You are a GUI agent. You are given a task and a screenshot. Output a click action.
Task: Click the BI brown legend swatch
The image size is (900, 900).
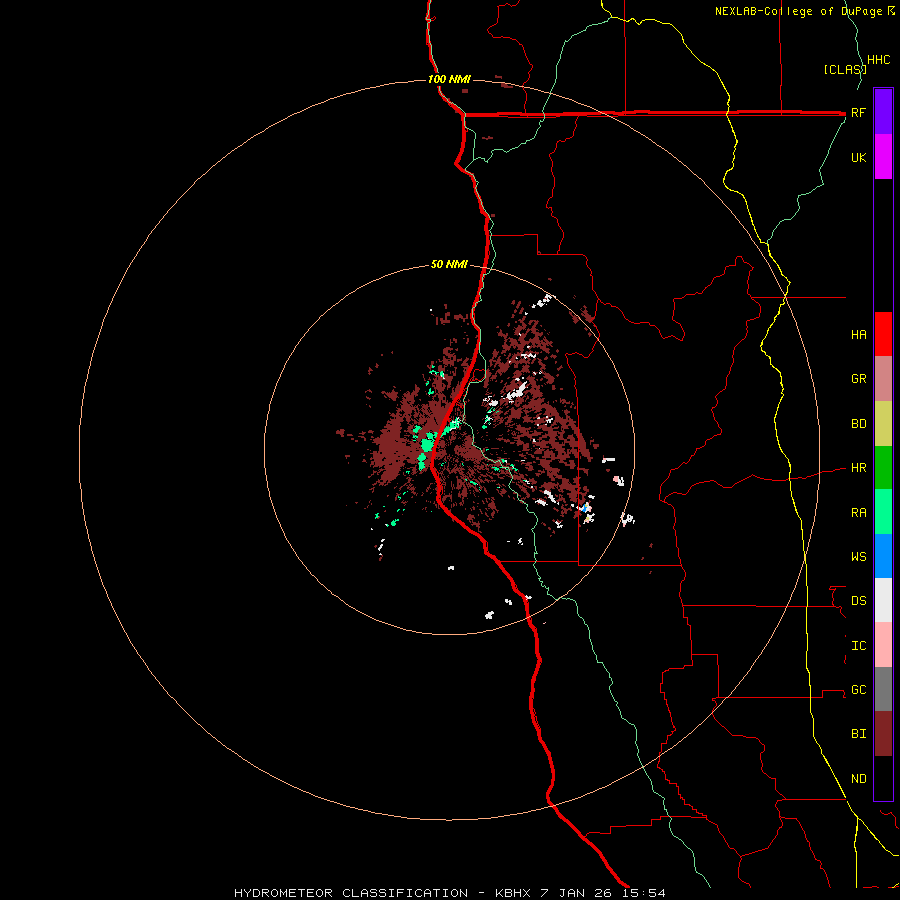click(x=883, y=734)
